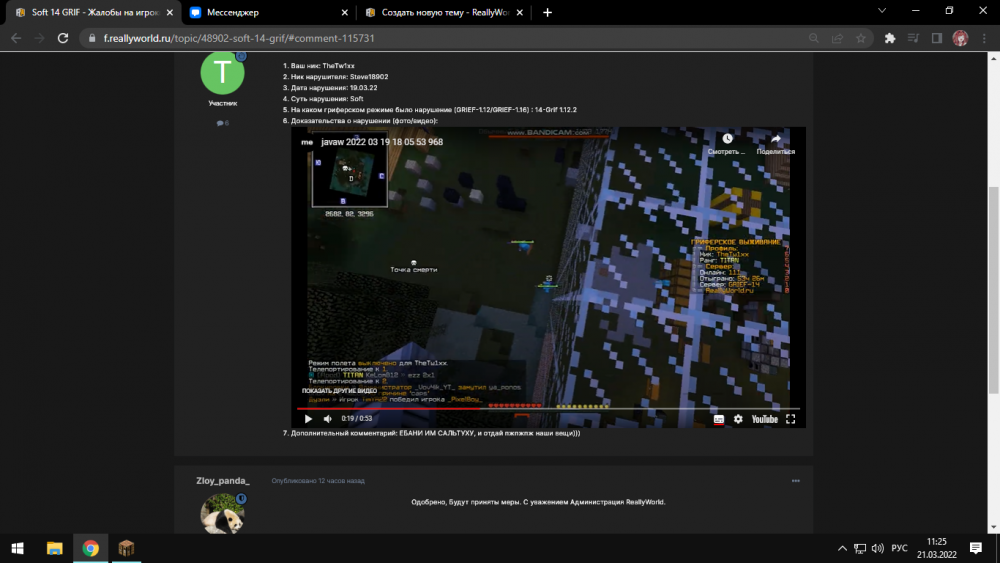Click the address bar URL
Viewport: 1000px width, 563px height.
click(239, 38)
